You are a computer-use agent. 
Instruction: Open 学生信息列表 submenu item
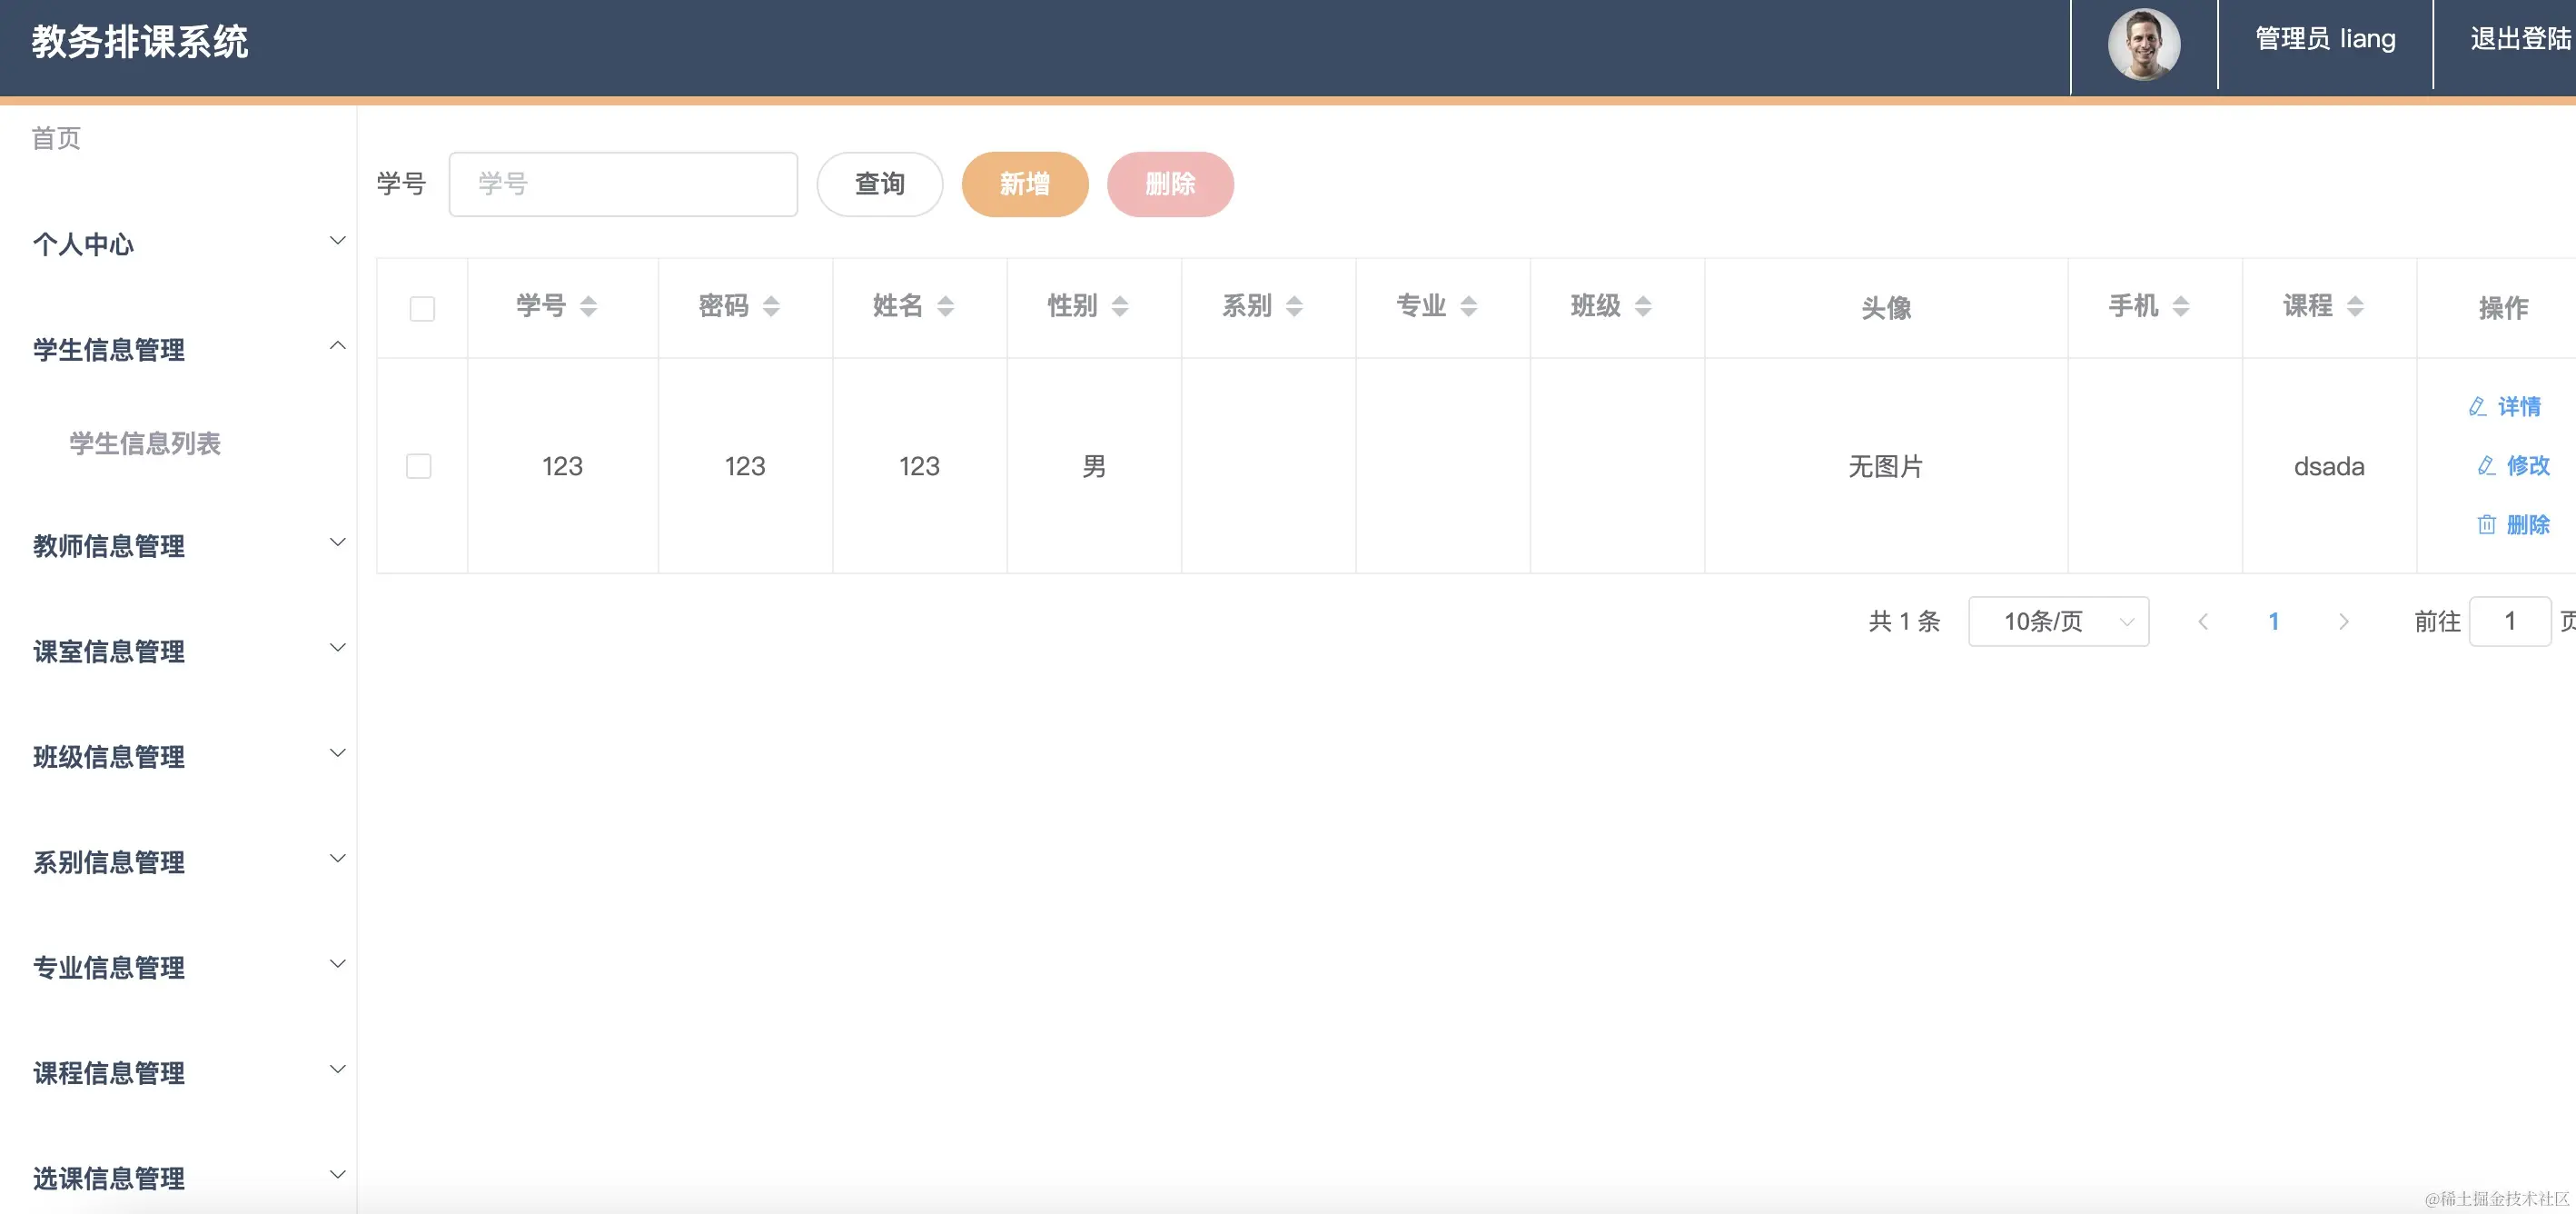[145, 443]
